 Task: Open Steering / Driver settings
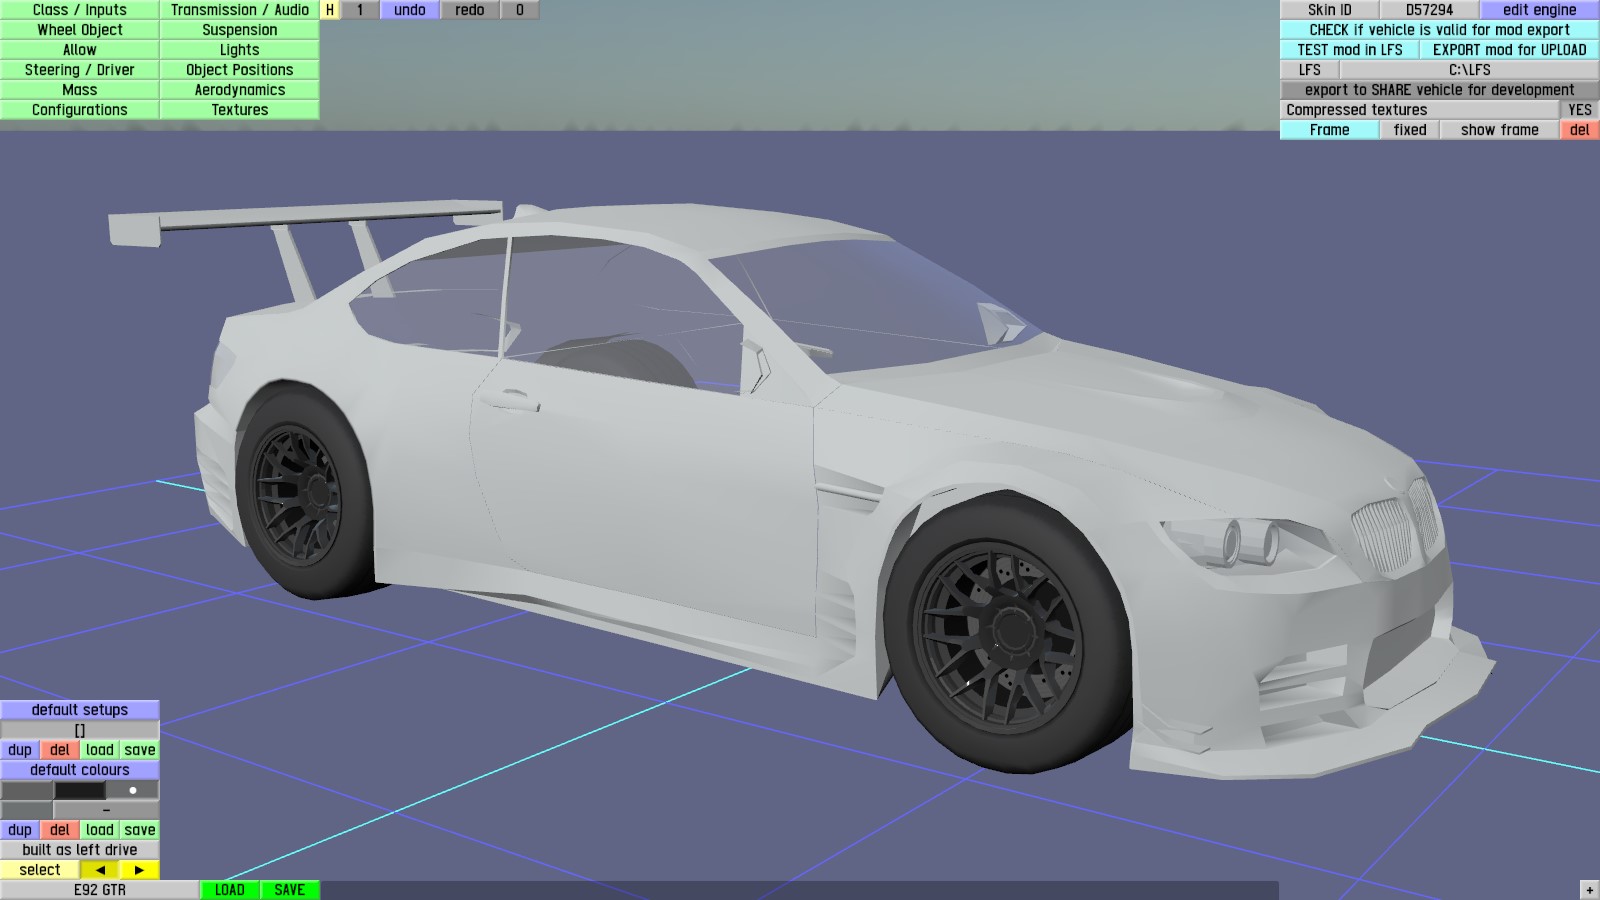click(80, 70)
